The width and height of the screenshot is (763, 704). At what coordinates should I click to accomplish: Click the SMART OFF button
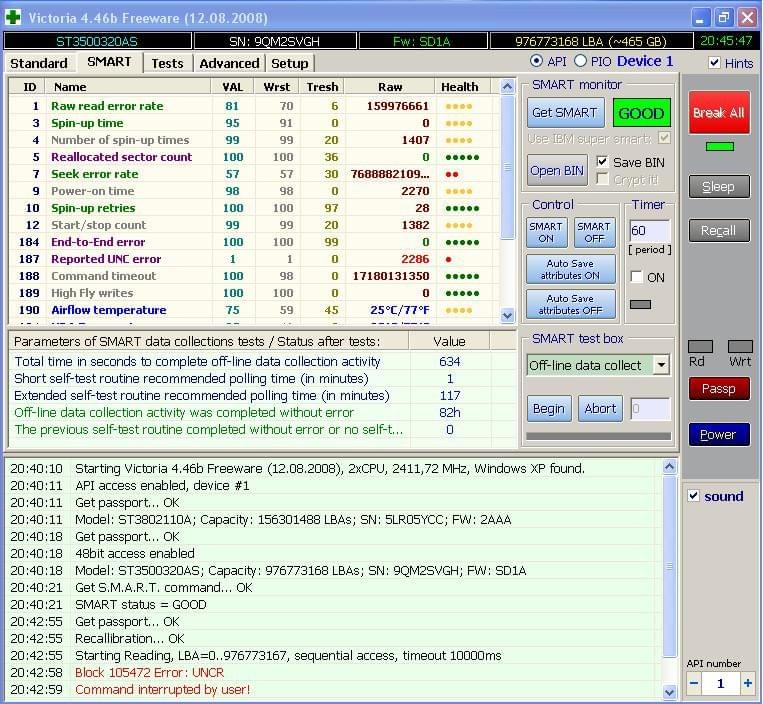point(594,233)
